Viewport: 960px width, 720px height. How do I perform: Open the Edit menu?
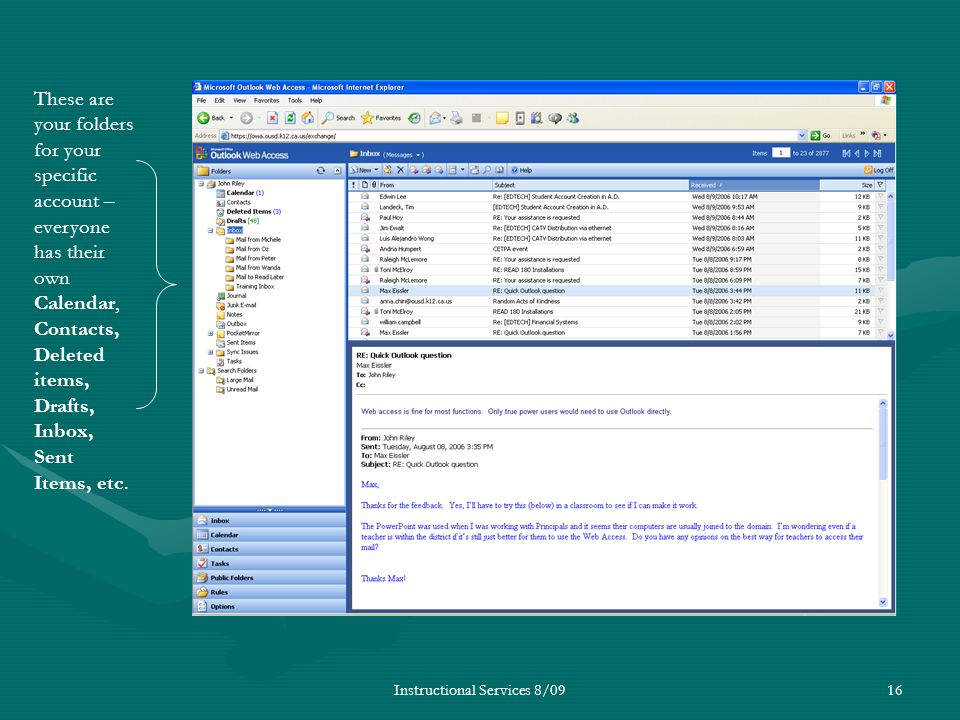[219, 100]
